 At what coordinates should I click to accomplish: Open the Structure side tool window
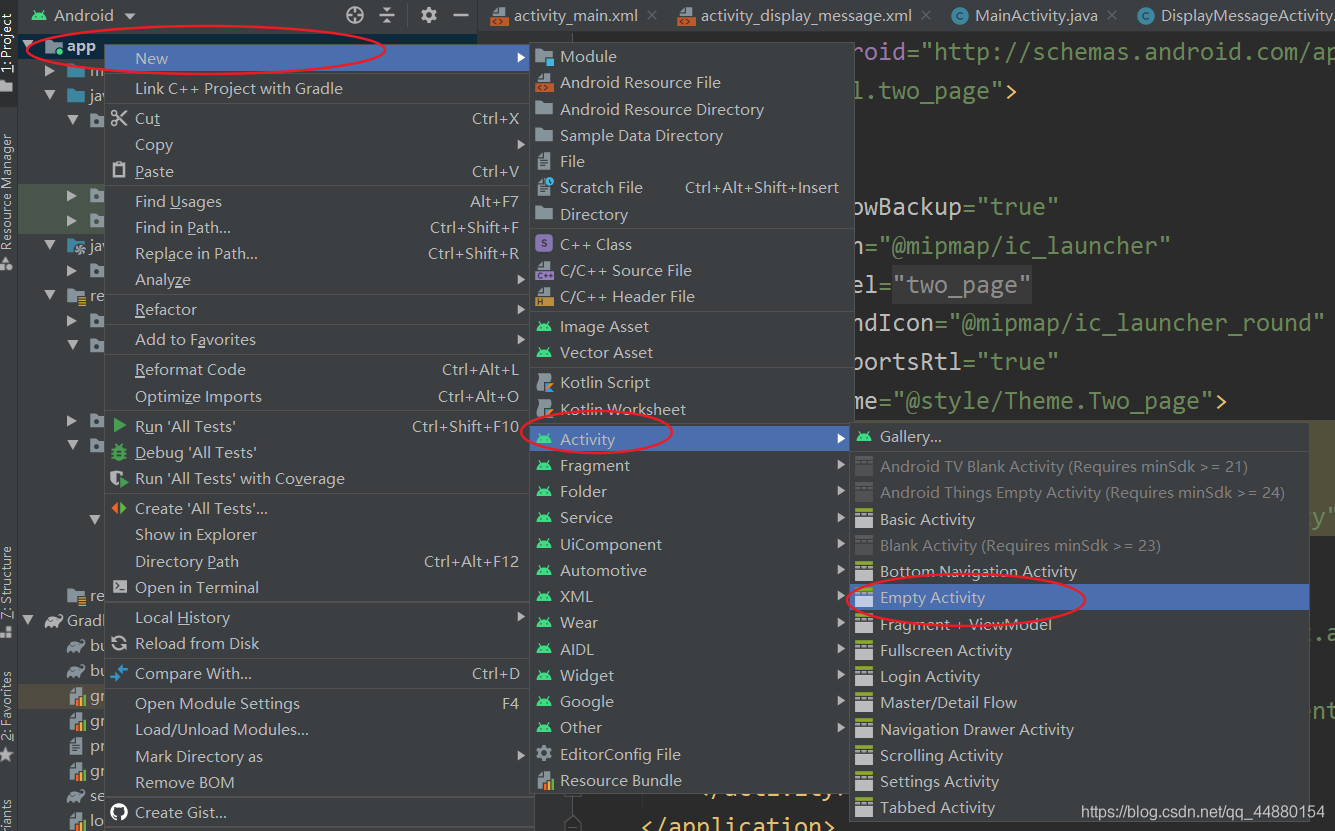pyautogui.click(x=7, y=592)
